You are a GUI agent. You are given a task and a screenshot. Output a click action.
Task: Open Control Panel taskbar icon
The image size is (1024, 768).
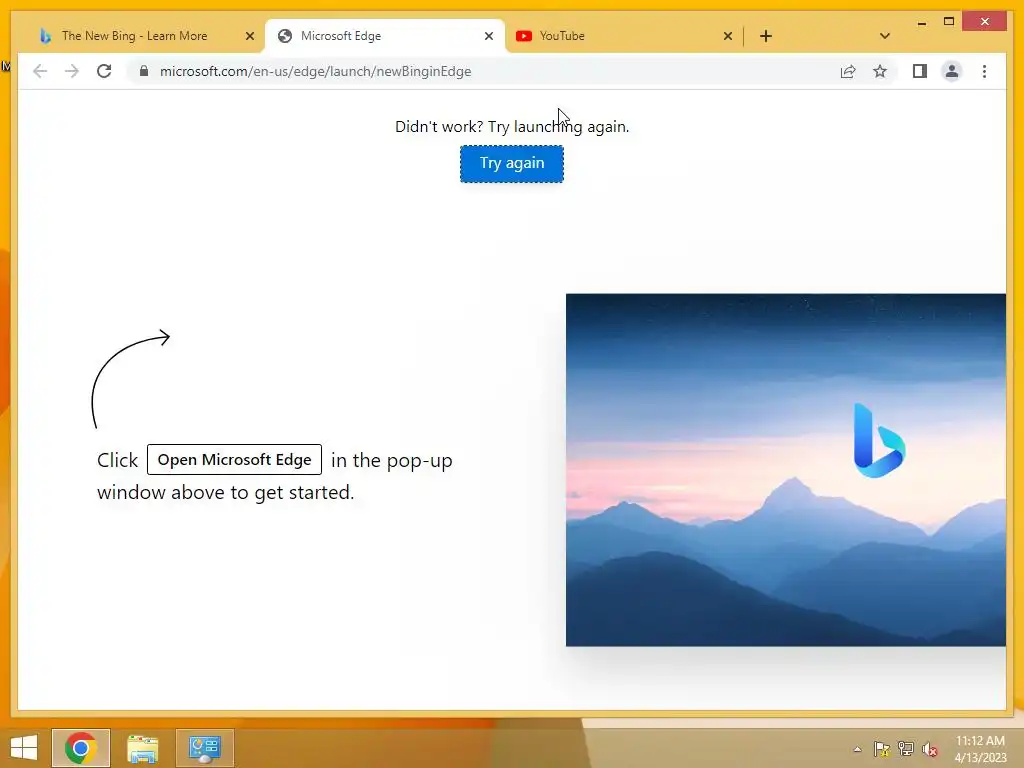(x=204, y=748)
